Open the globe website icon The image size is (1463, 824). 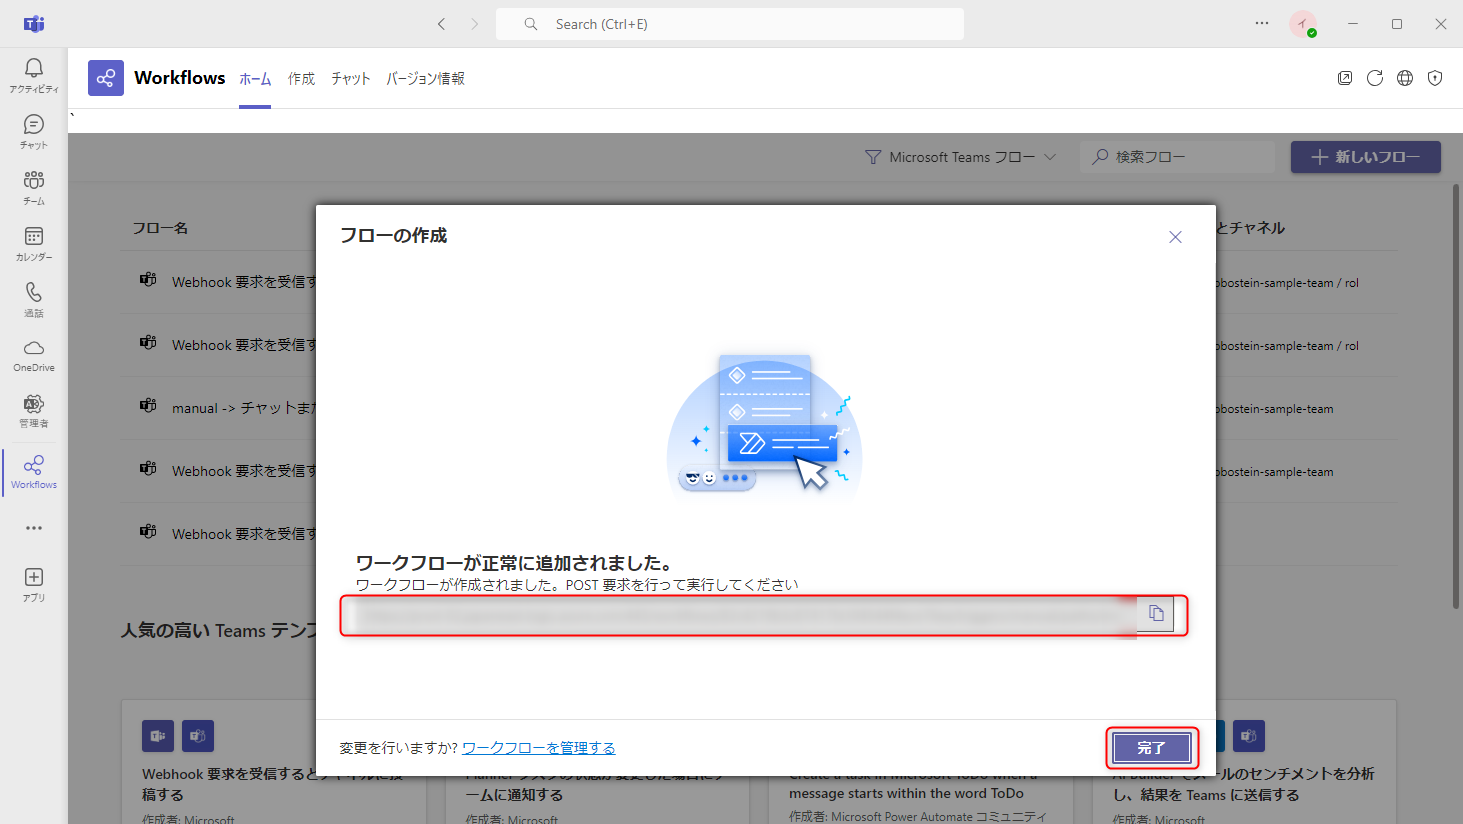point(1405,78)
